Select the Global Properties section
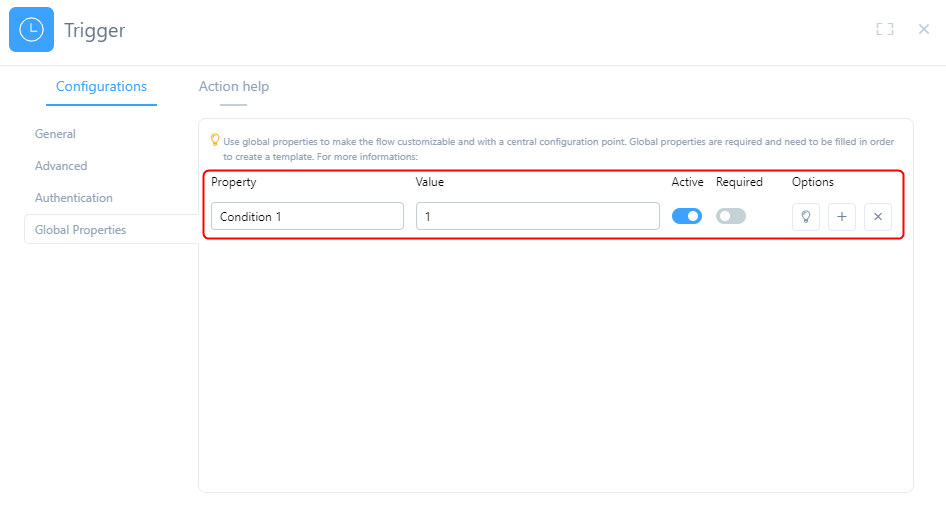 coord(81,230)
